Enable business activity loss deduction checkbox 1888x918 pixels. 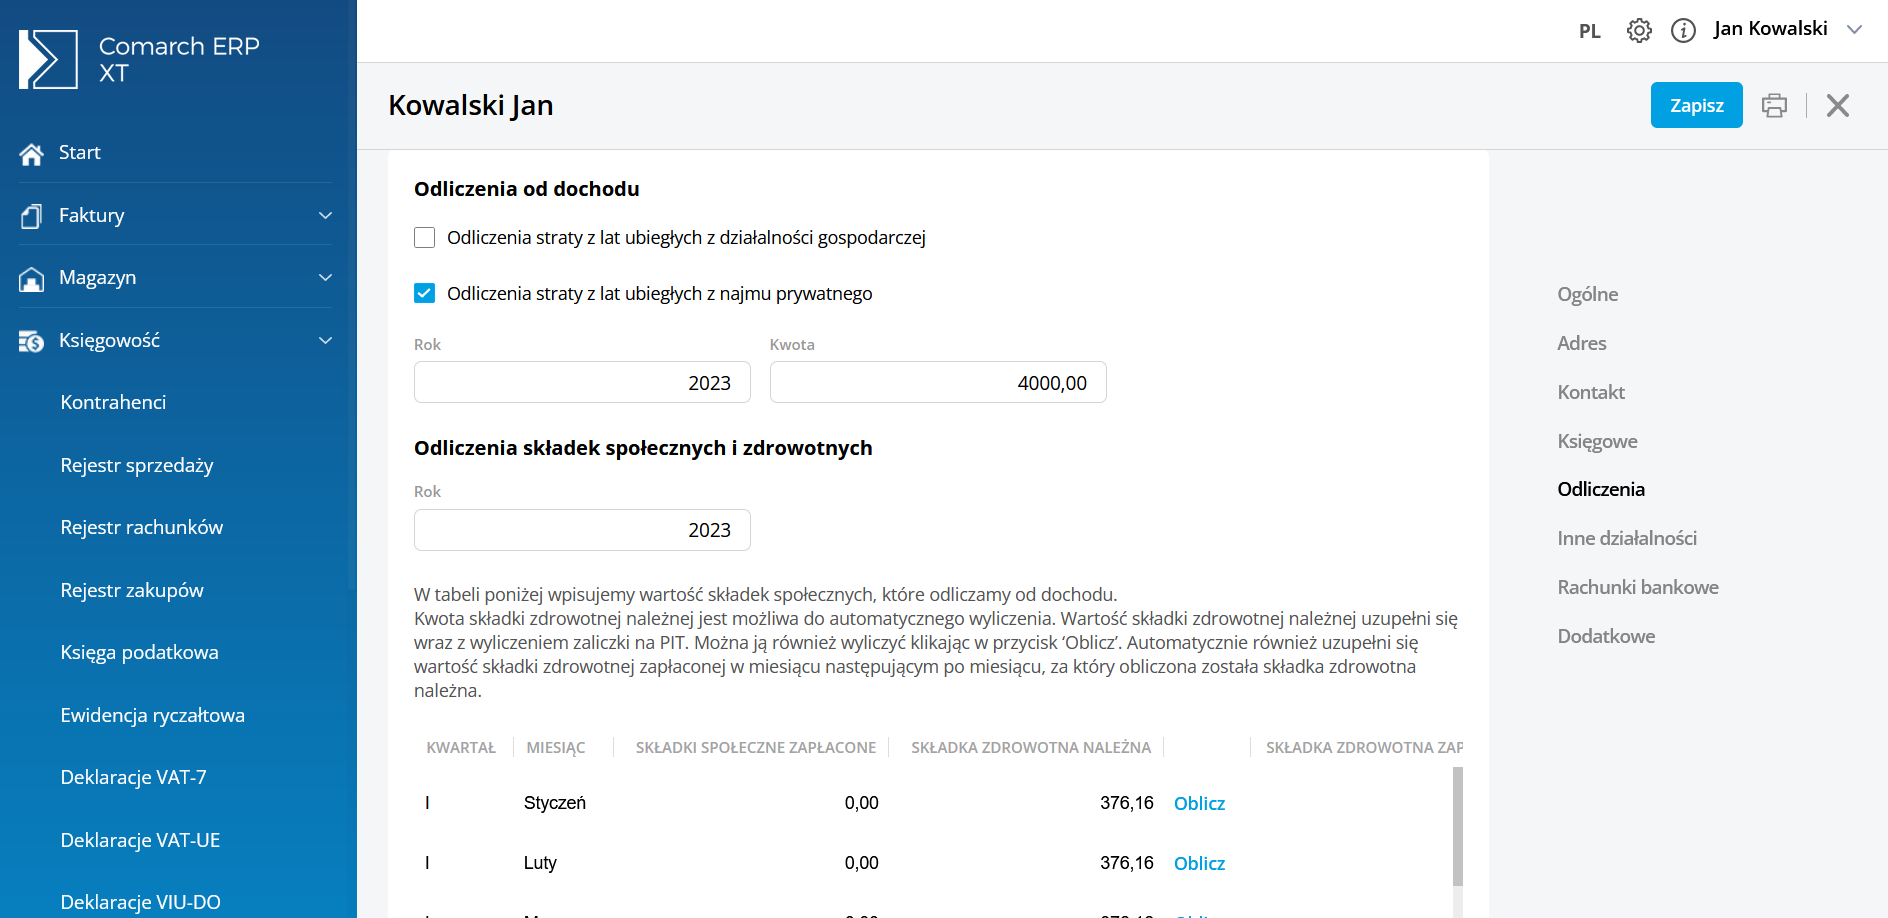(x=425, y=238)
